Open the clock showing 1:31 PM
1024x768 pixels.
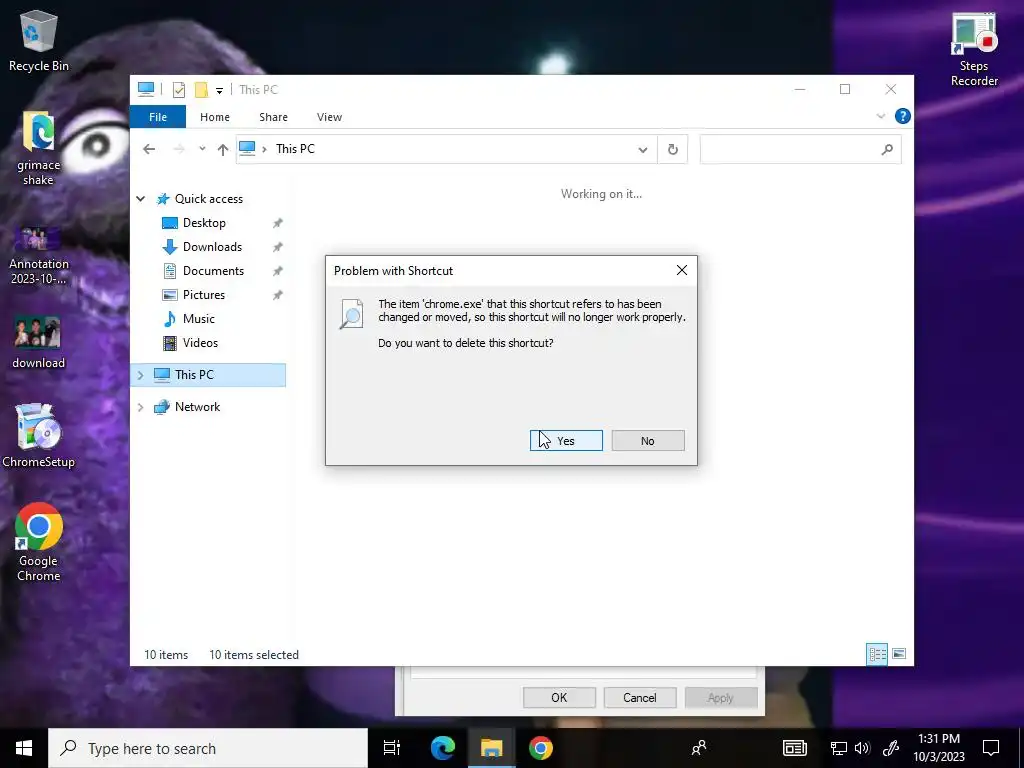[938, 748]
